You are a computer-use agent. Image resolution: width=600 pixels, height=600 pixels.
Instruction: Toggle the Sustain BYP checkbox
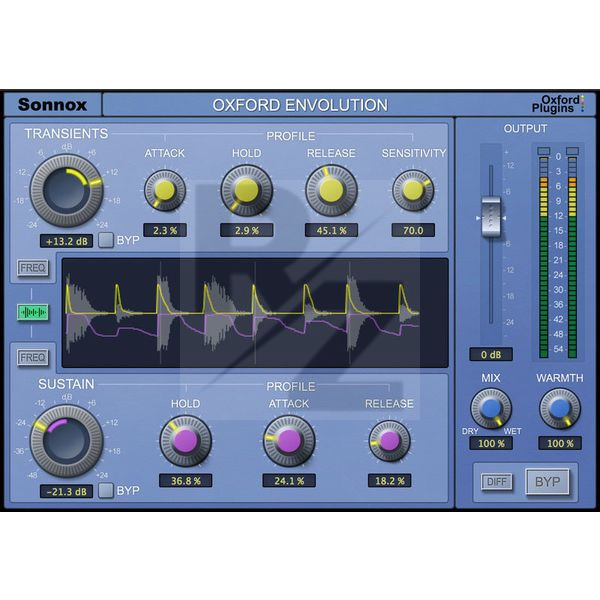point(106,491)
